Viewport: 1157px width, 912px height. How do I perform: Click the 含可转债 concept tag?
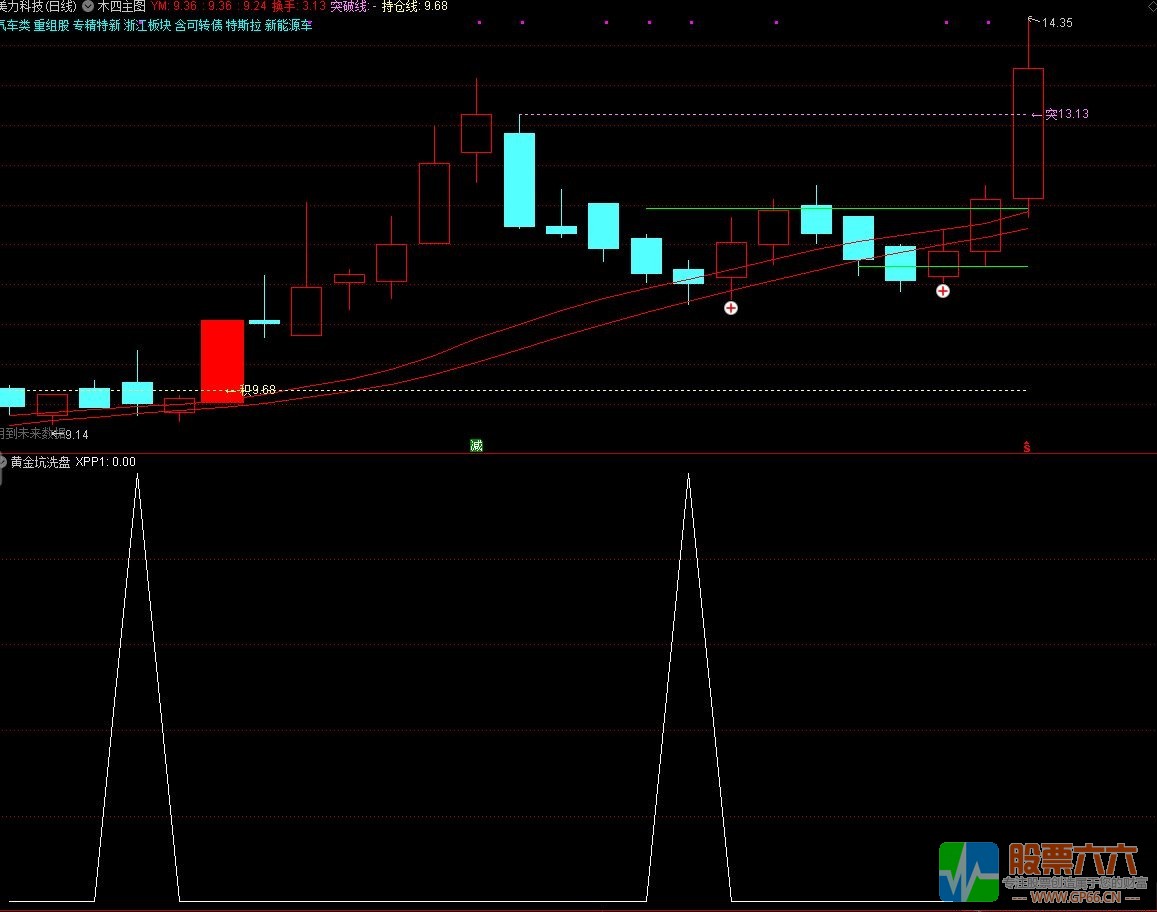198,25
